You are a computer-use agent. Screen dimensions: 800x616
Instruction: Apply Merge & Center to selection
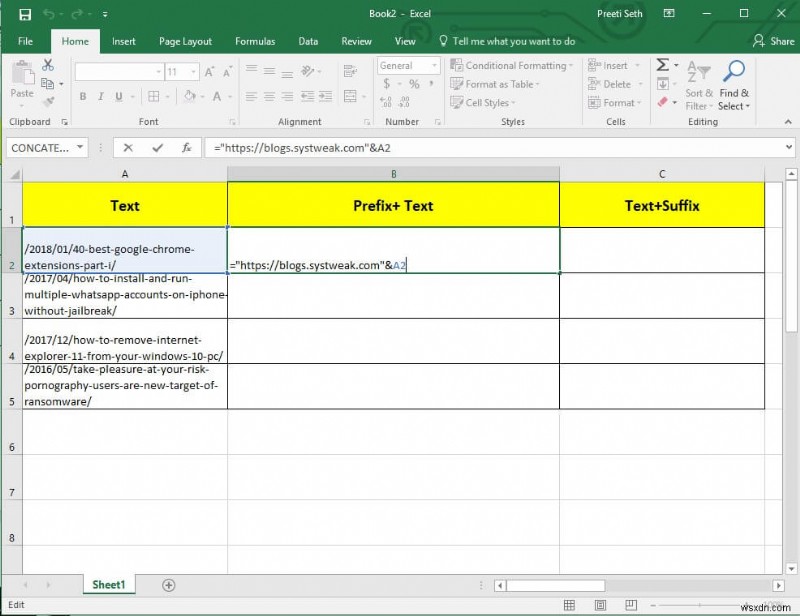pos(349,95)
